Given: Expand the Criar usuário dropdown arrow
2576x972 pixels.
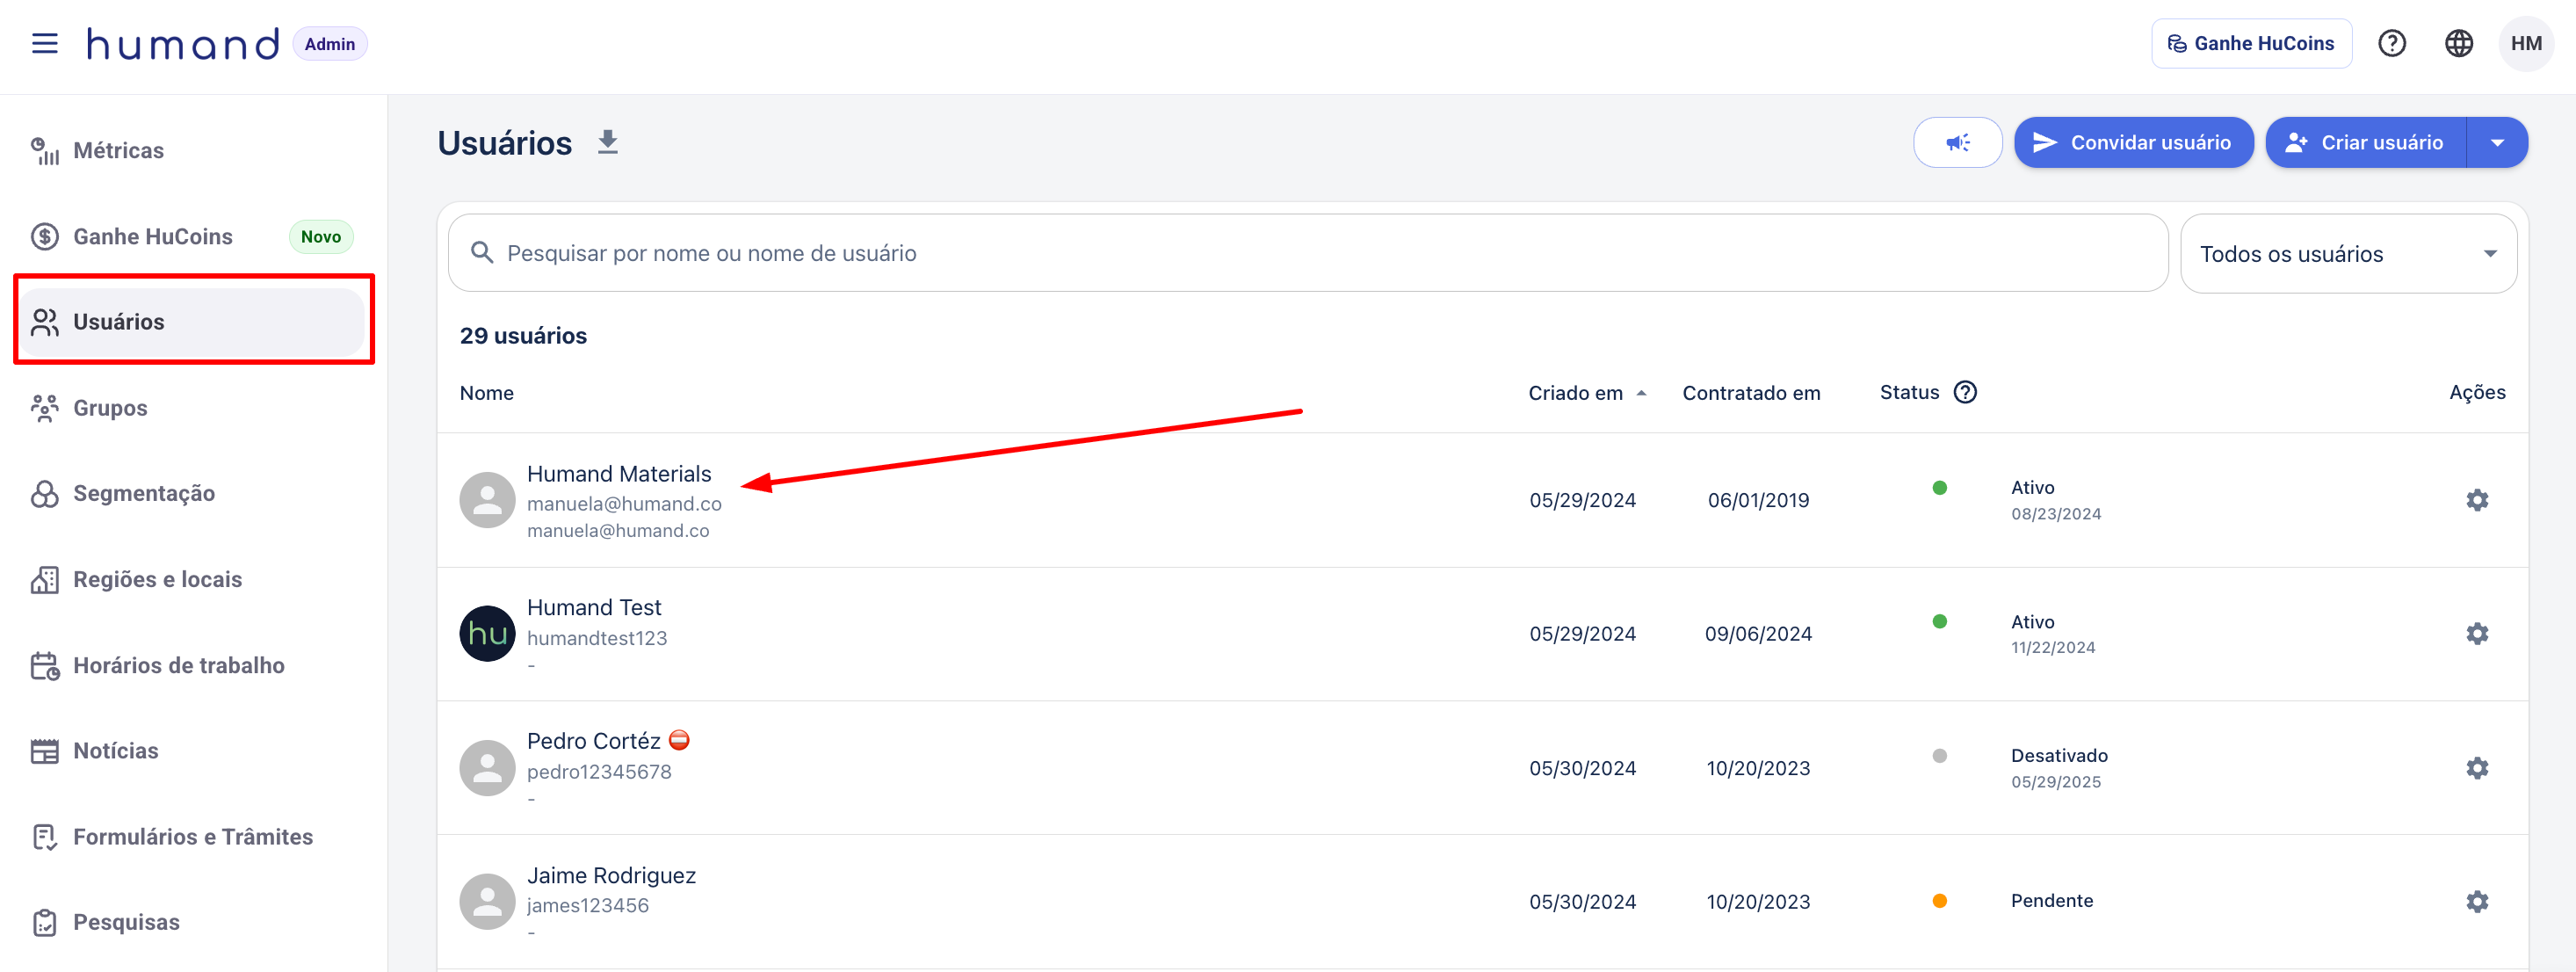Looking at the screenshot, I should pyautogui.click(x=2497, y=143).
